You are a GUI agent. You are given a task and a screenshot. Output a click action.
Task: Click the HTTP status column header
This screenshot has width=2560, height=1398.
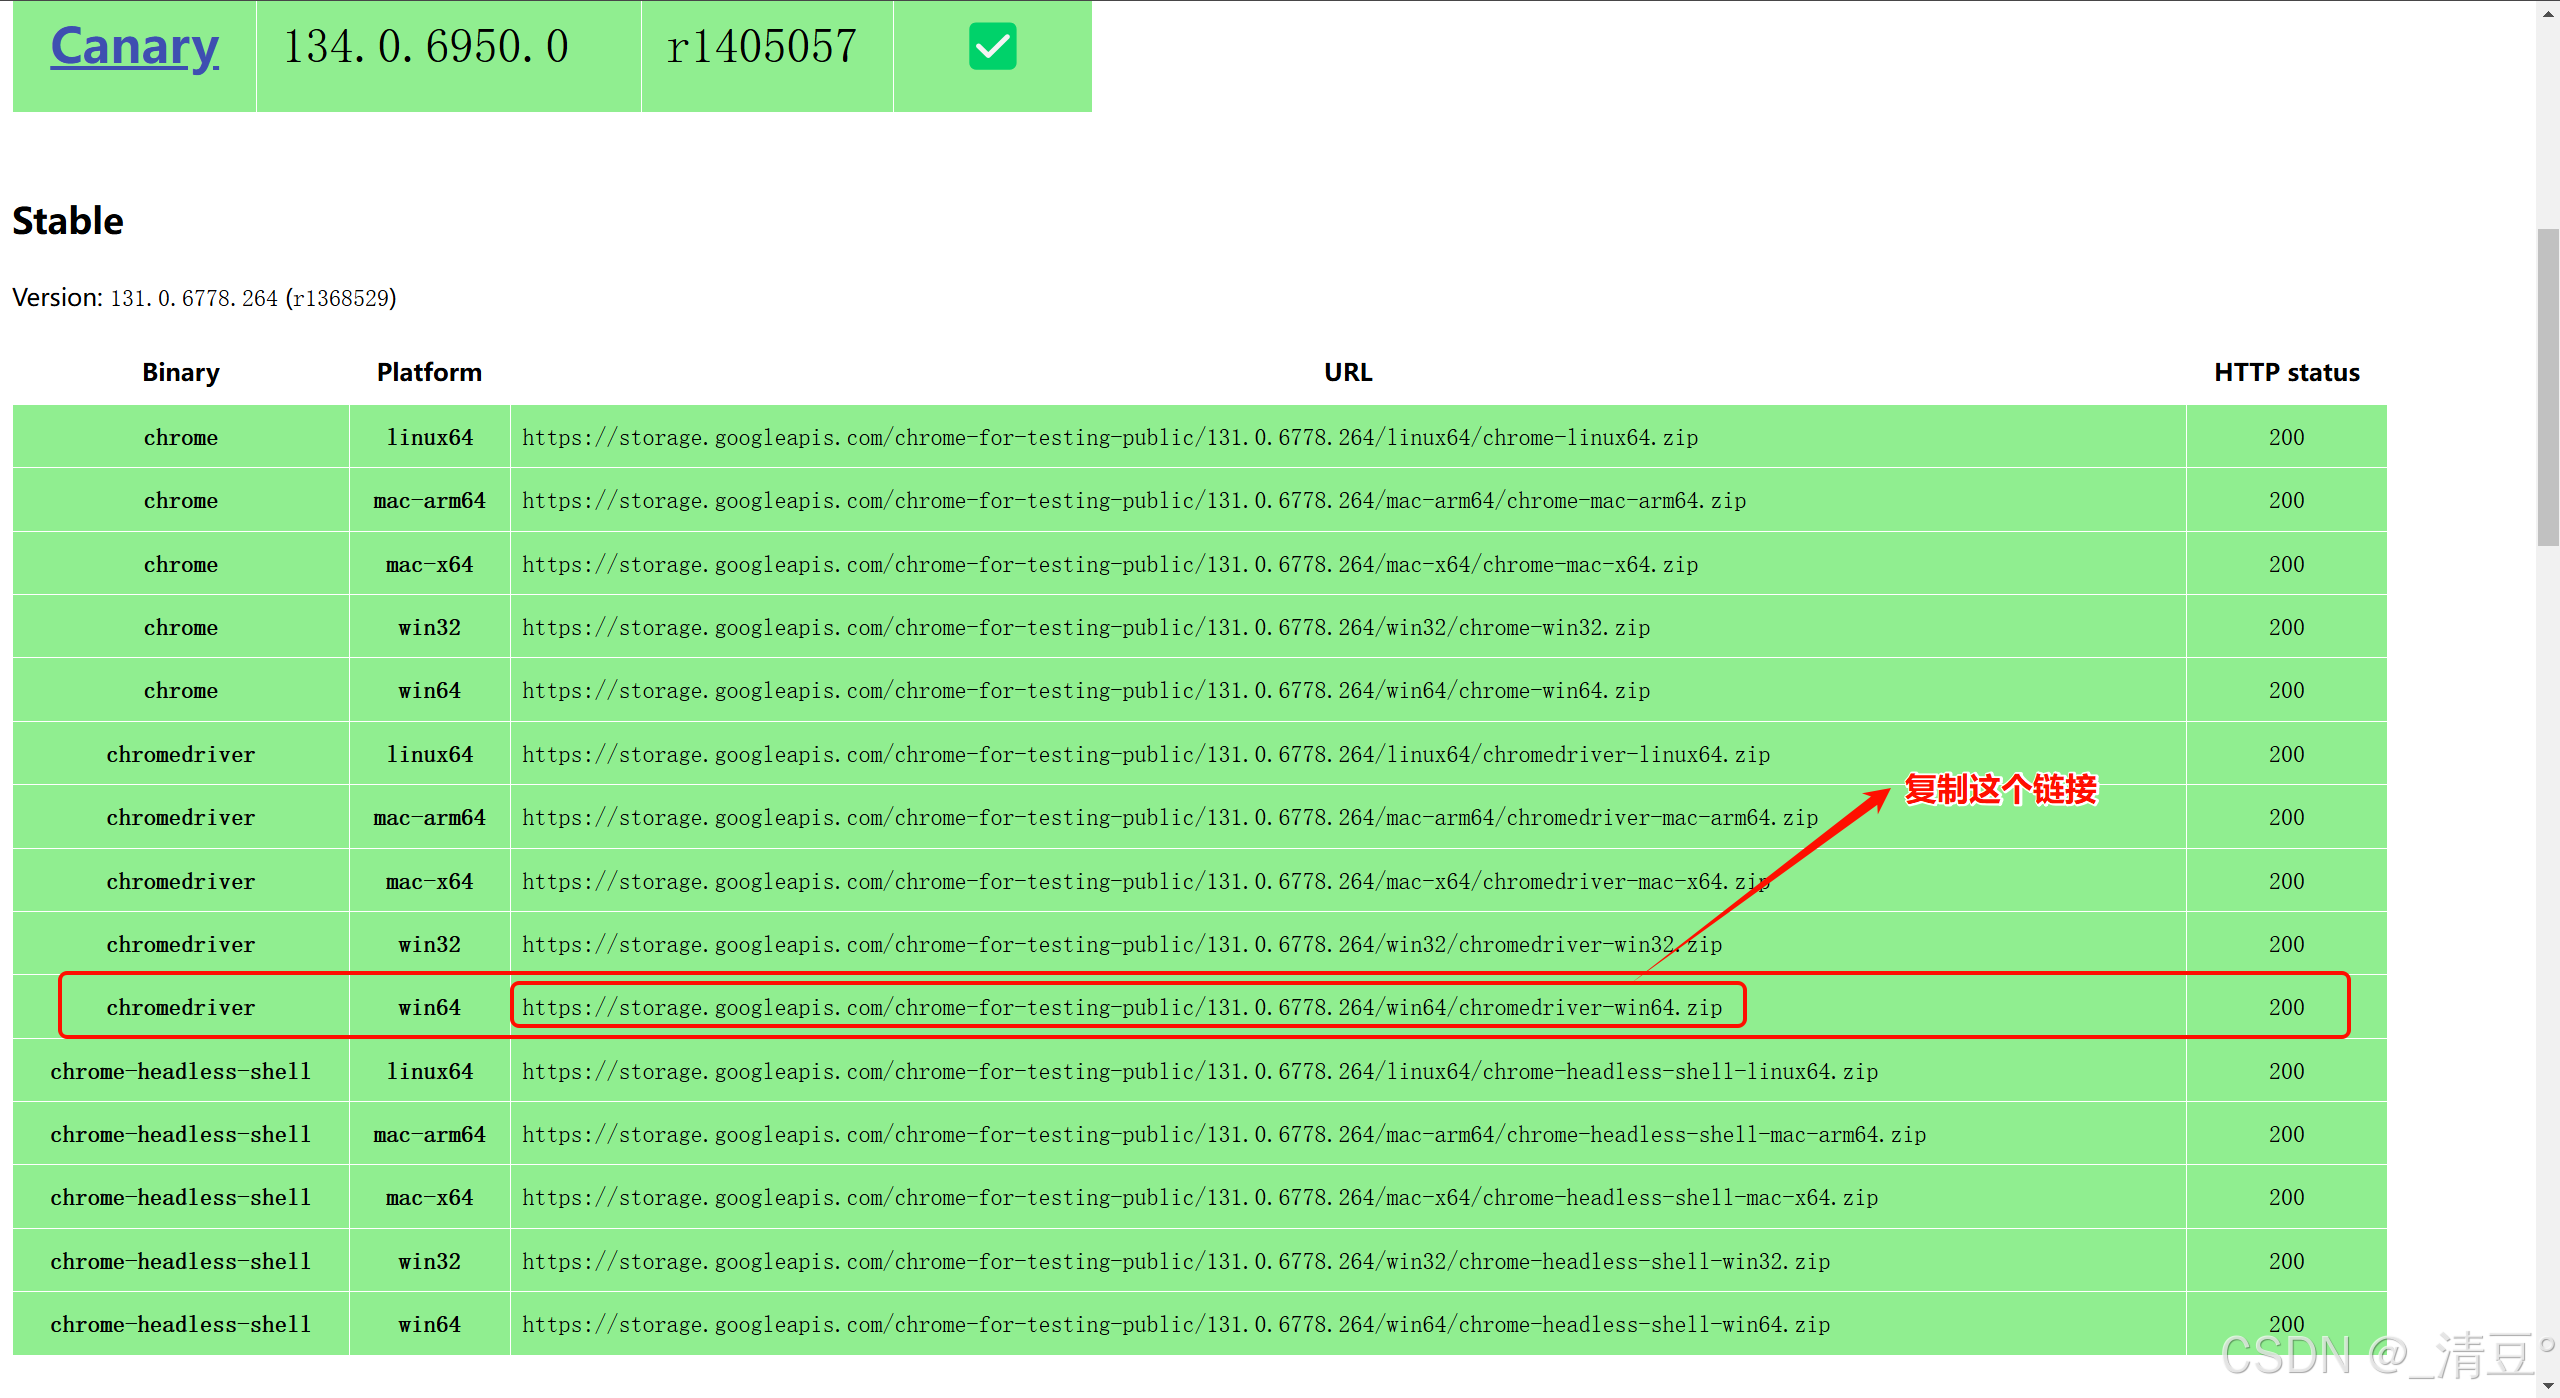[2286, 372]
